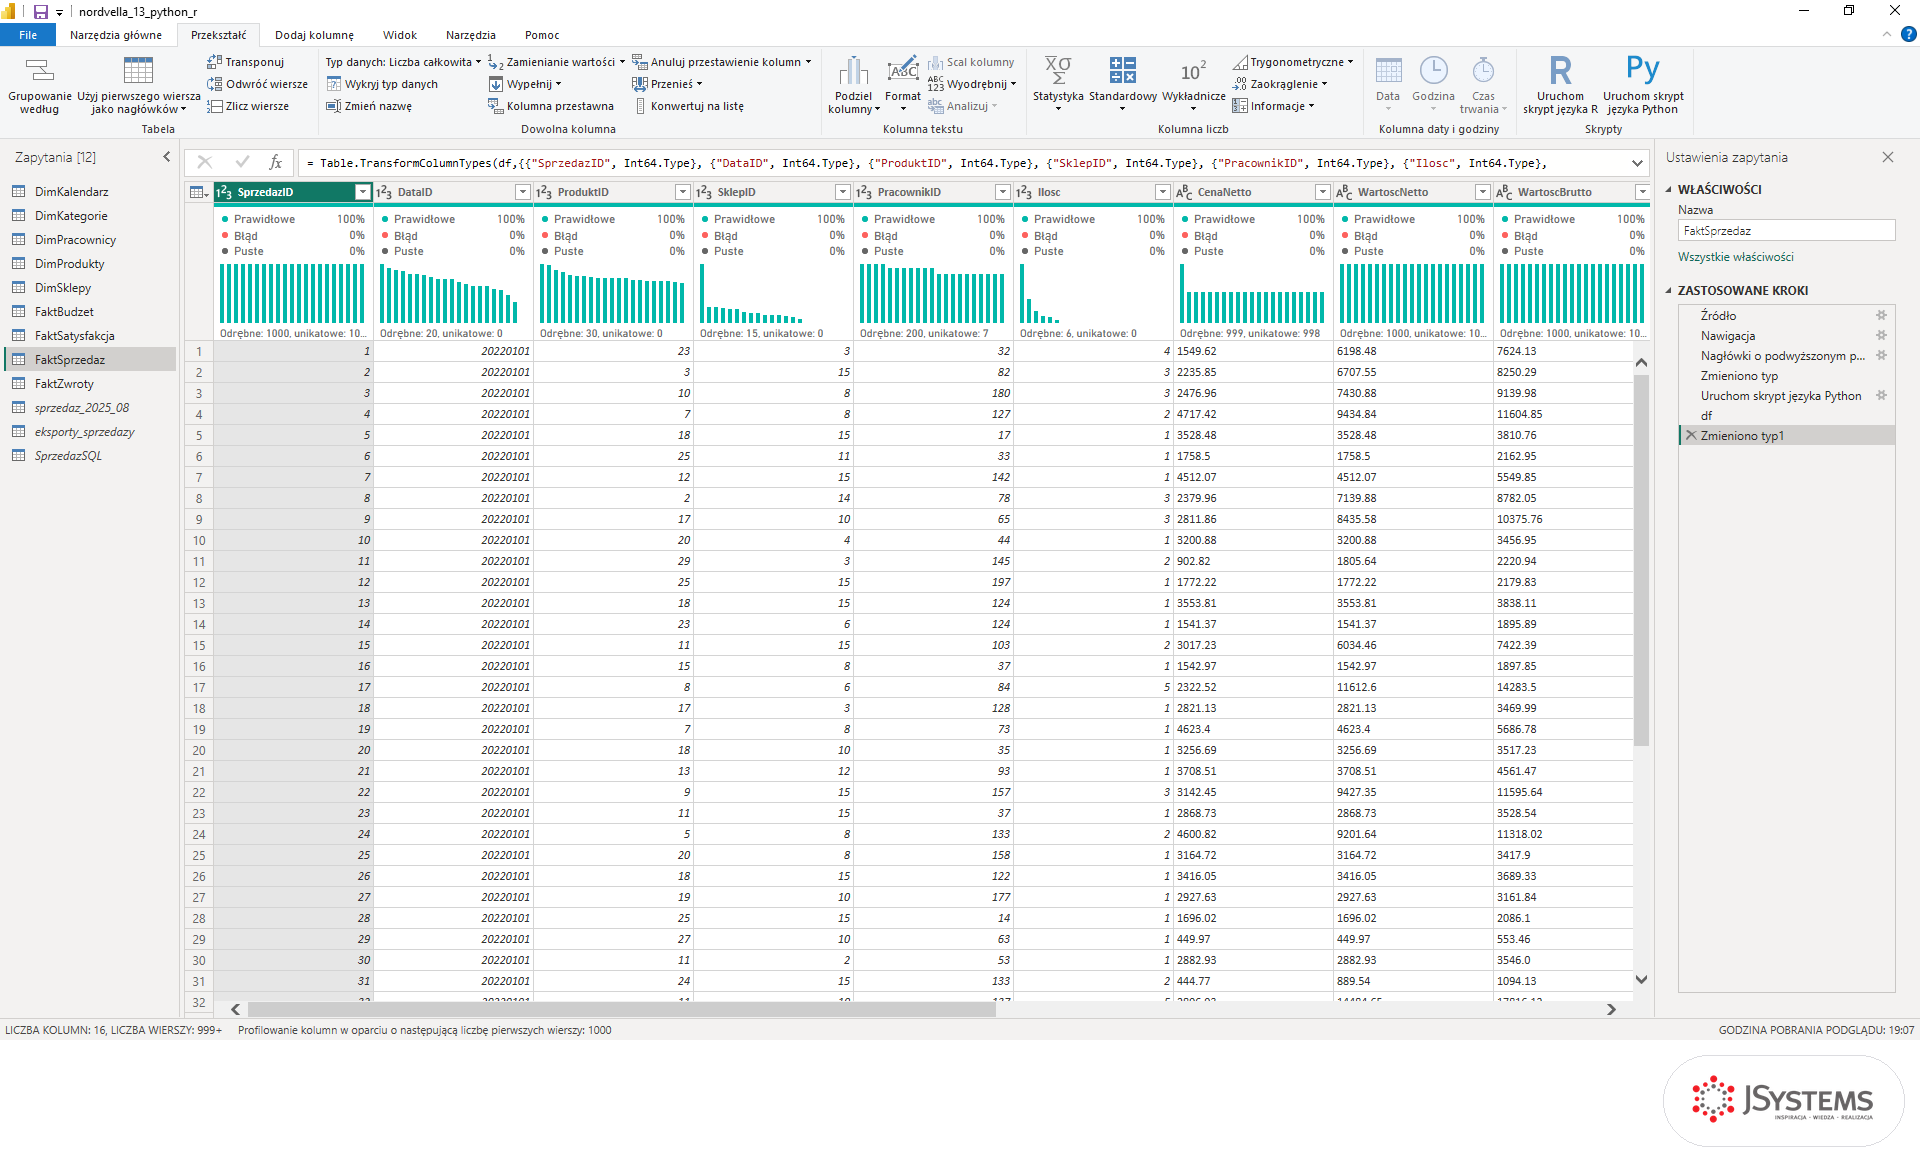1920x1162 pixels.
Task: Click the Nazwa input field
Action: [1786, 230]
